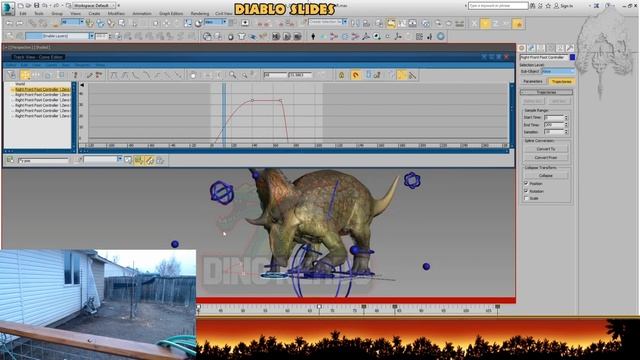Toggle the Rotation checkbox under Collapse Transform
The height and width of the screenshot is (360, 640).
[526, 191]
